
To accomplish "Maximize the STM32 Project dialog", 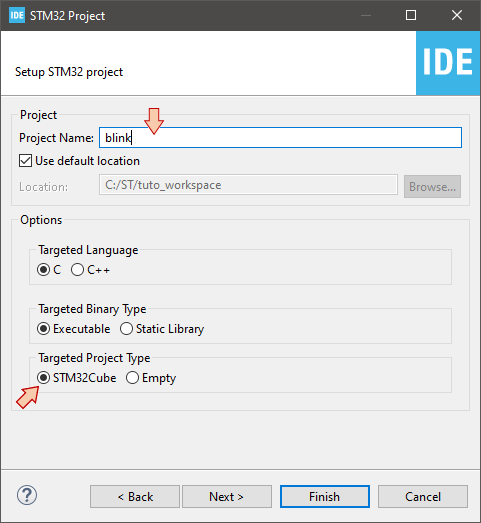I will (411, 15).
